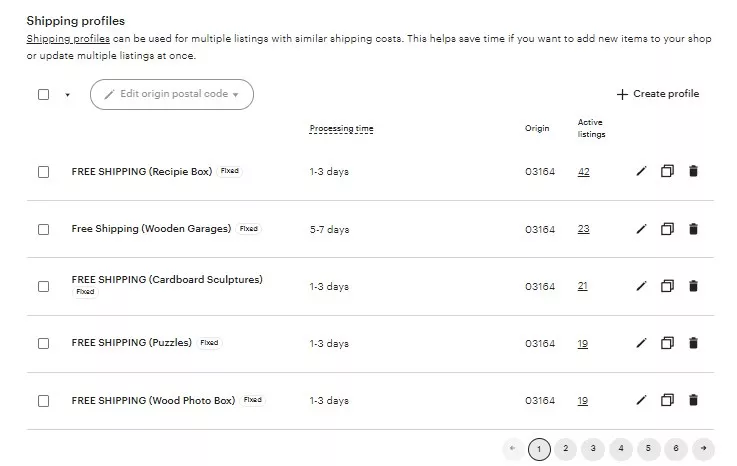Screen dimensions: 737x466
Task: Open 23 active listings for Wooden Garages
Action: tap(583, 229)
